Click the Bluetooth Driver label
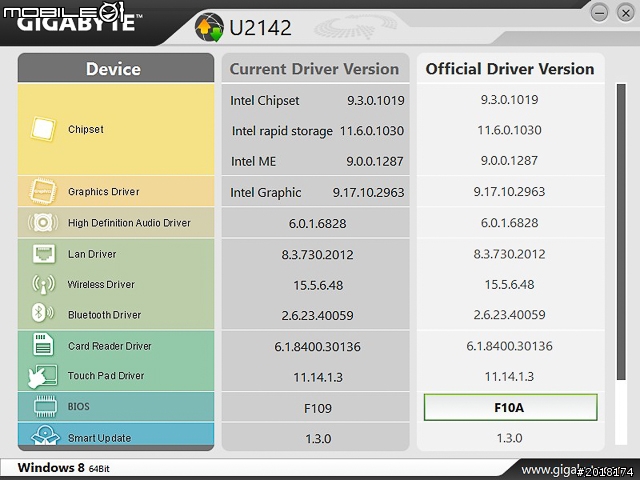Screen dimensions: 640x480 (x=104, y=315)
